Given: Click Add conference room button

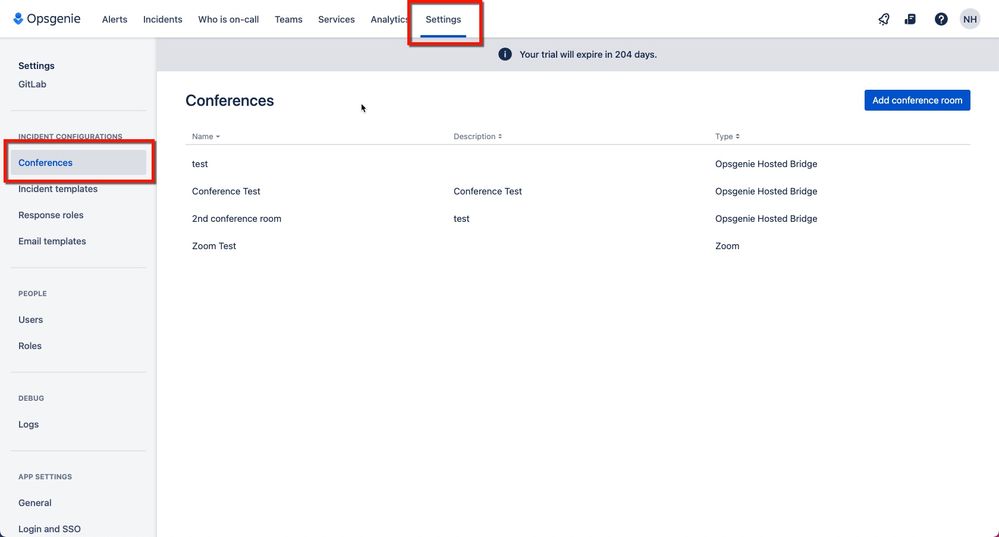Looking at the screenshot, I should coord(917,100).
